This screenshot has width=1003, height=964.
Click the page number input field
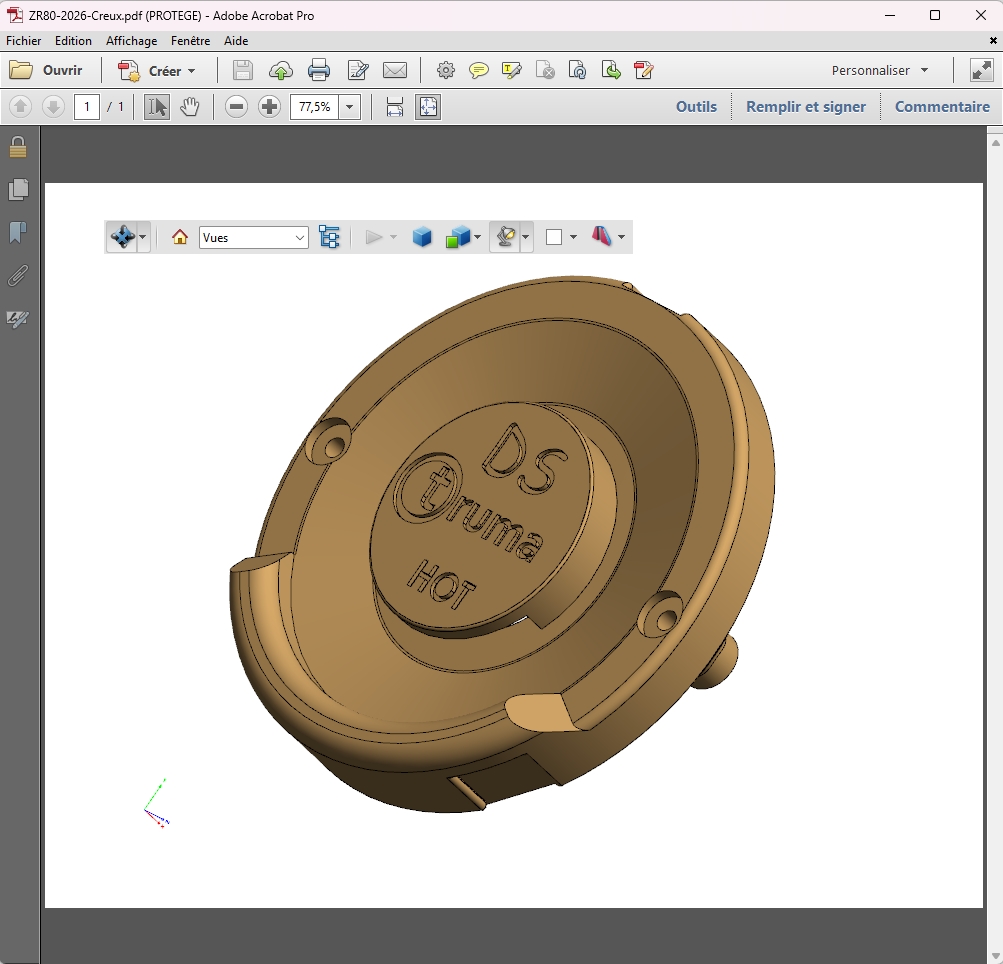pos(87,107)
